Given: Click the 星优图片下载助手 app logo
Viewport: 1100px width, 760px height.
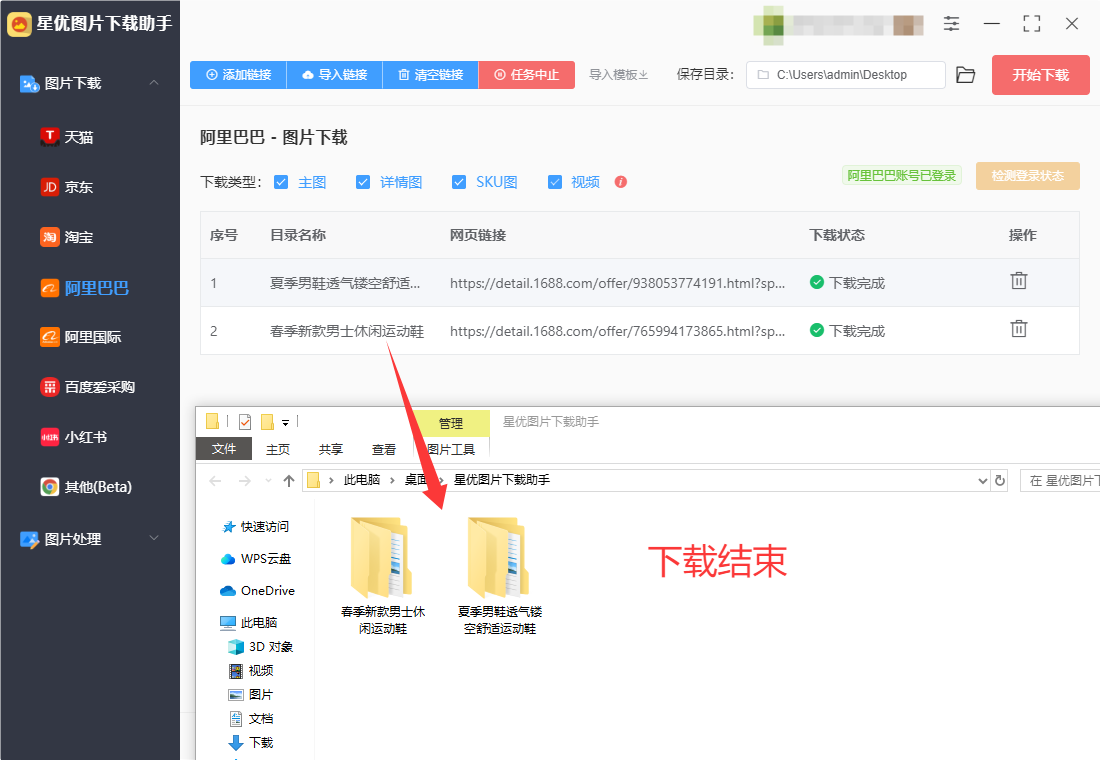Looking at the screenshot, I should (x=20, y=24).
